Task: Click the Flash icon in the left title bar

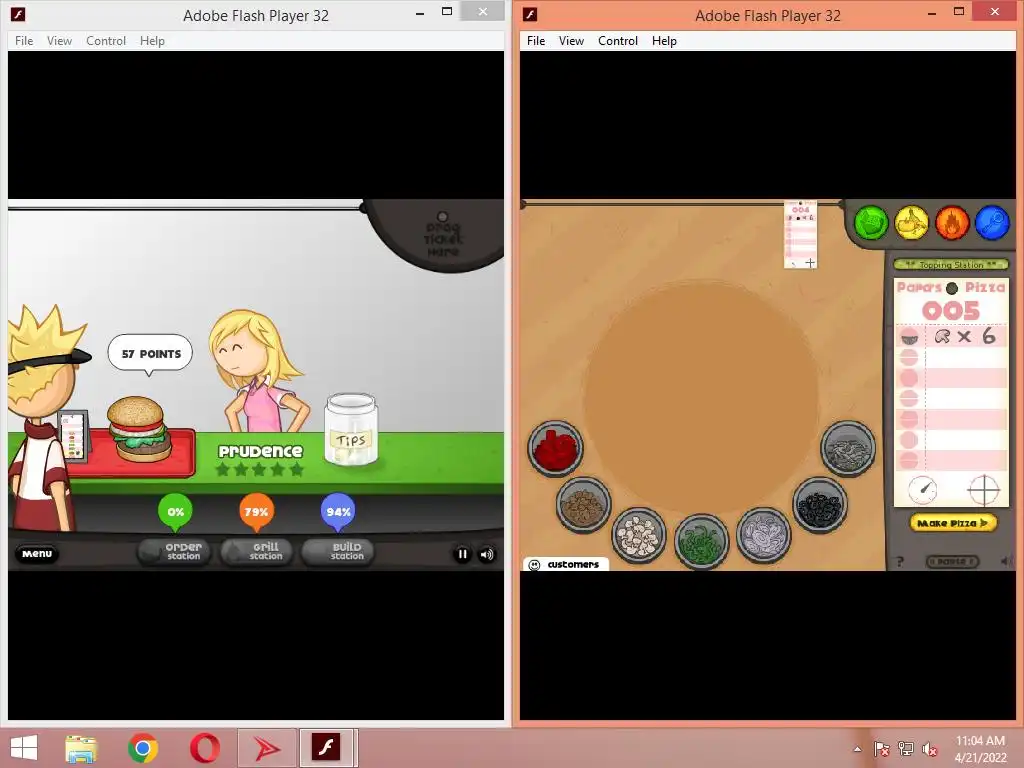Action: tap(18, 14)
